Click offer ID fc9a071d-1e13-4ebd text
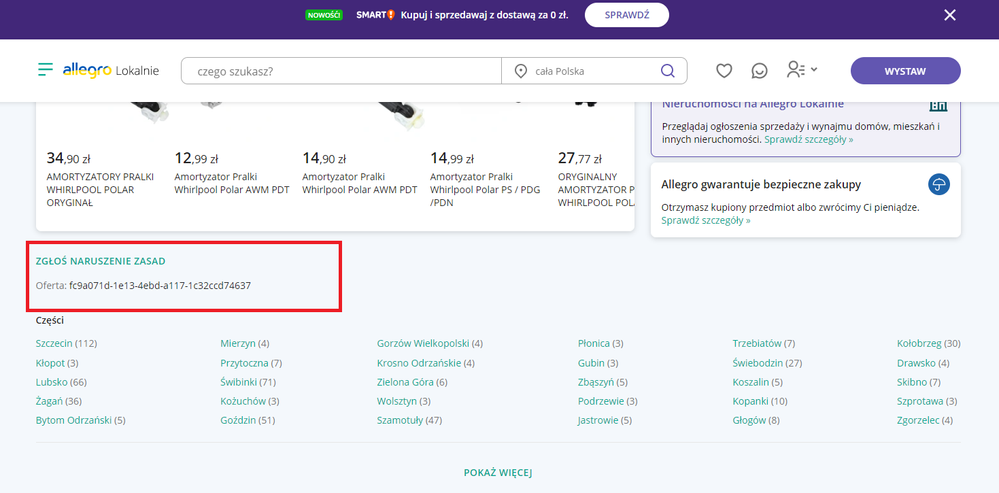 click(x=159, y=286)
